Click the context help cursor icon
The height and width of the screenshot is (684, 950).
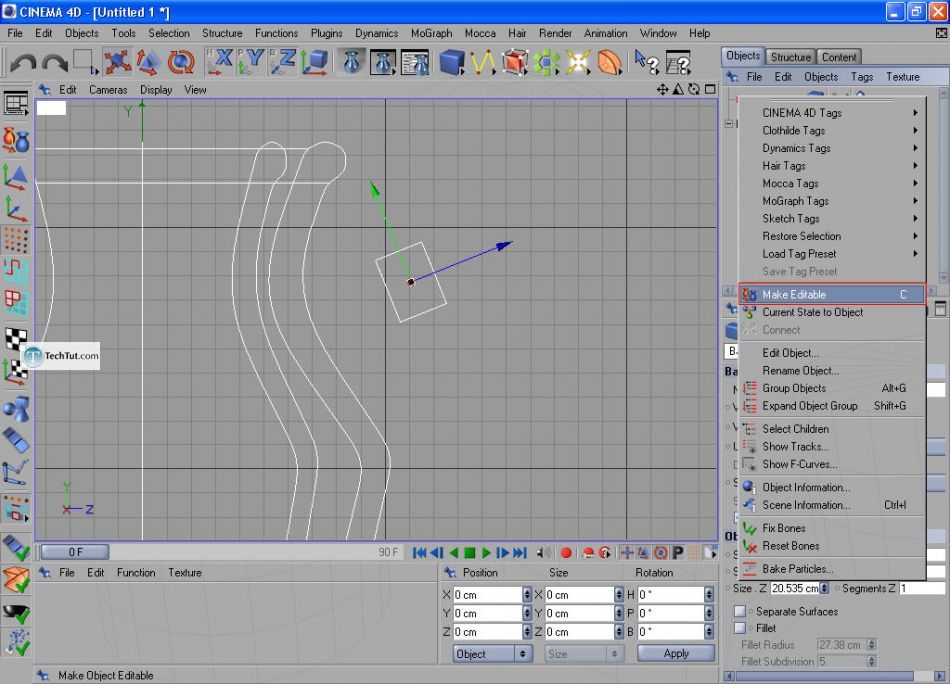tap(646, 62)
